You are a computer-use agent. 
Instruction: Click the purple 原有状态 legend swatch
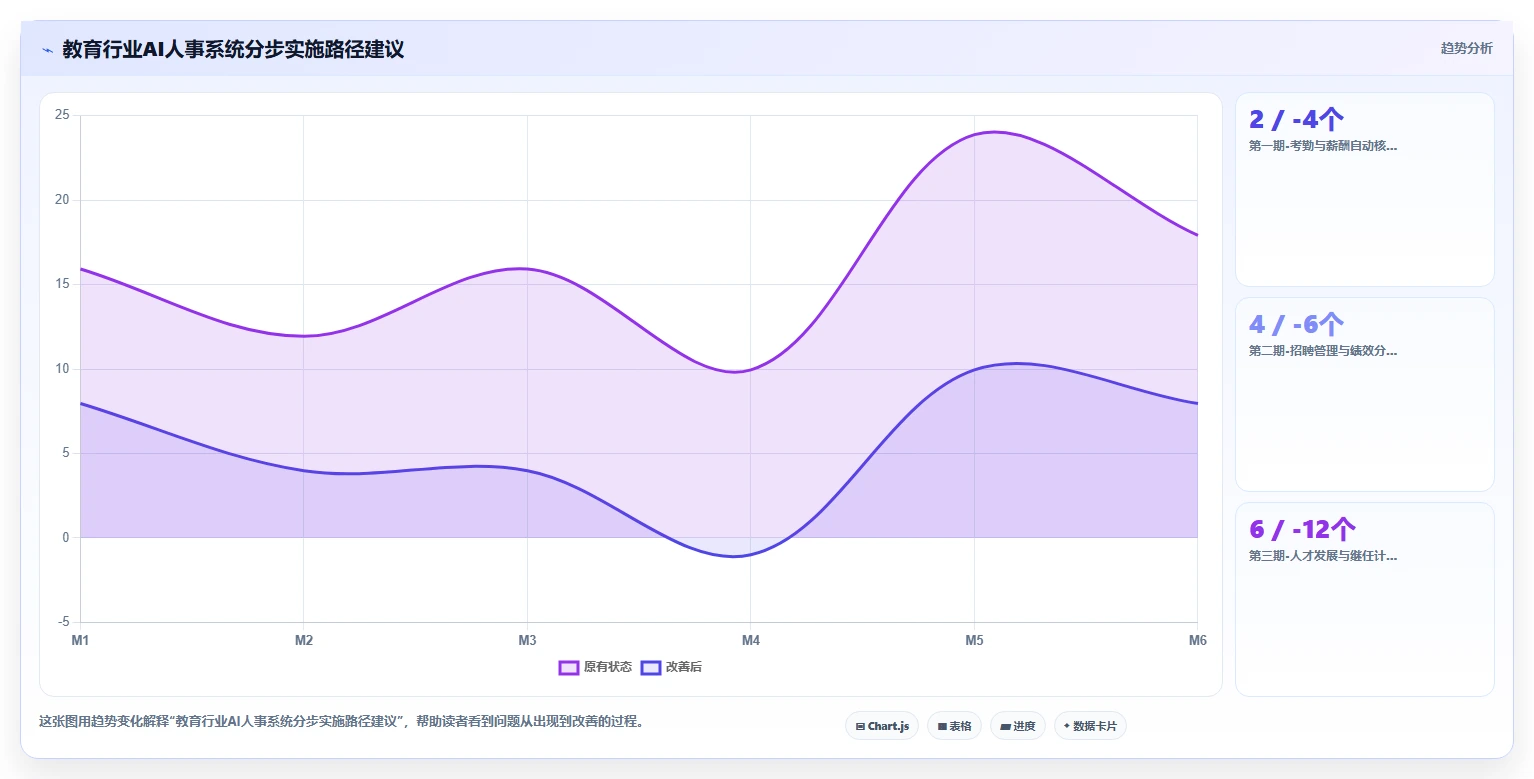(569, 667)
